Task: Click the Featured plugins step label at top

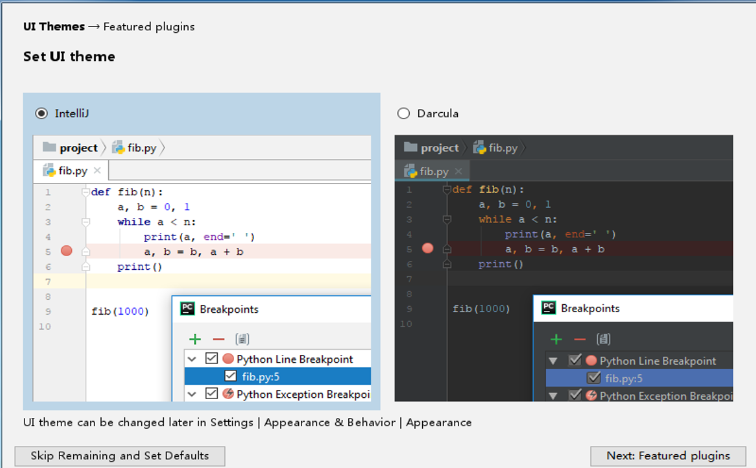Action: (149, 27)
